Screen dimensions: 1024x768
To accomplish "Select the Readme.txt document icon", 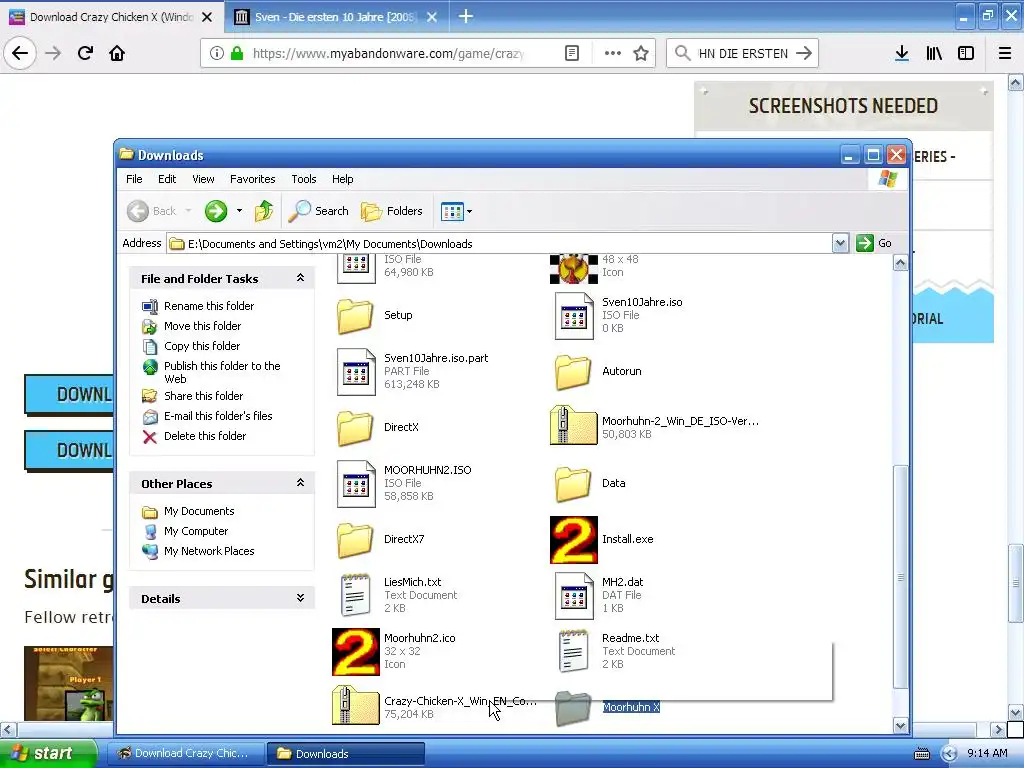I will pos(574,651).
